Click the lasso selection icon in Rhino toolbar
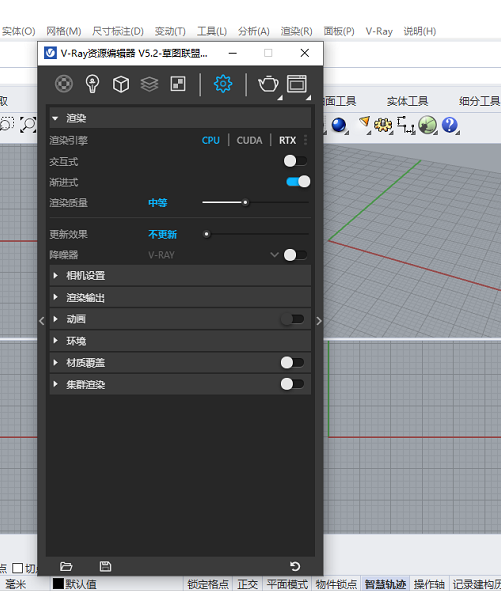Screen dimensions: 501x591 [x=7, y=124]
